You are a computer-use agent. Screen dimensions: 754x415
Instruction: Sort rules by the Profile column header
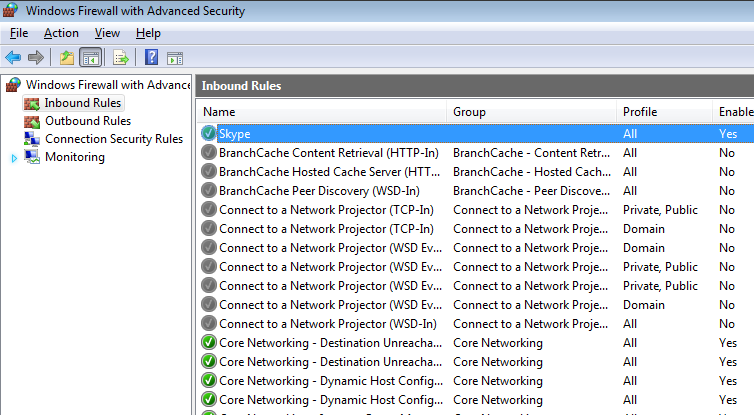coord(660,112)
